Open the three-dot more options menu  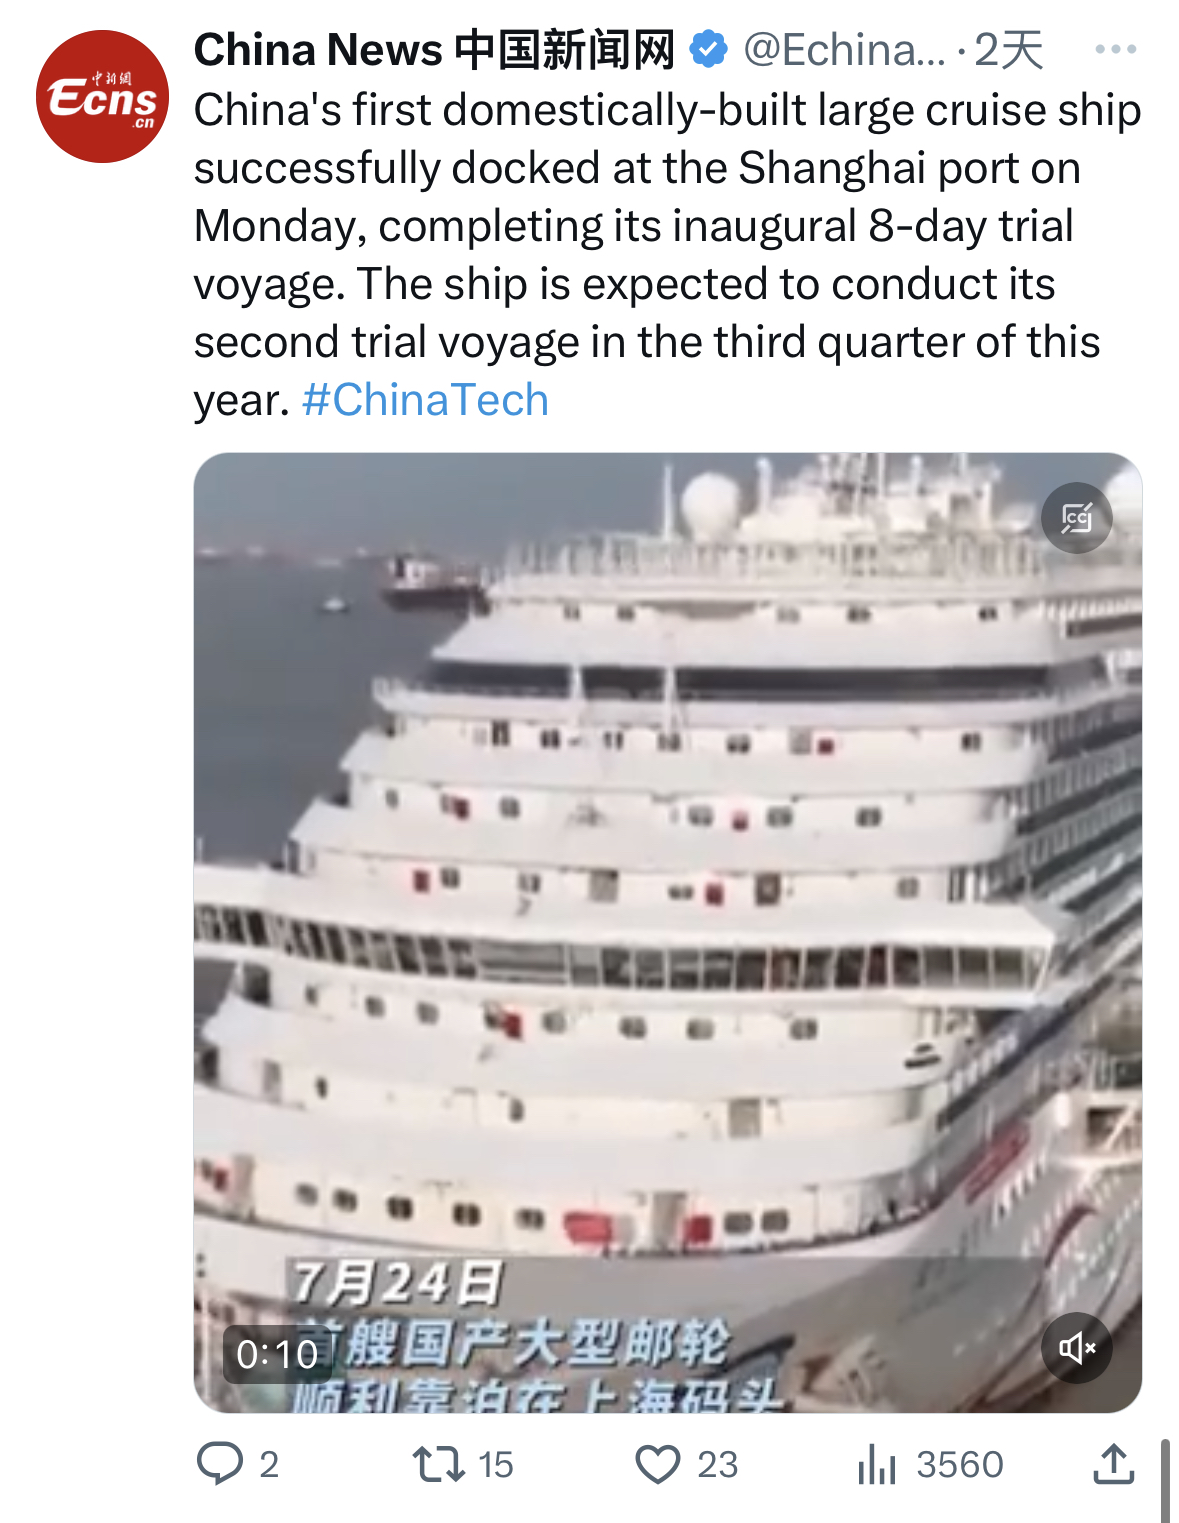(1115, 49)
